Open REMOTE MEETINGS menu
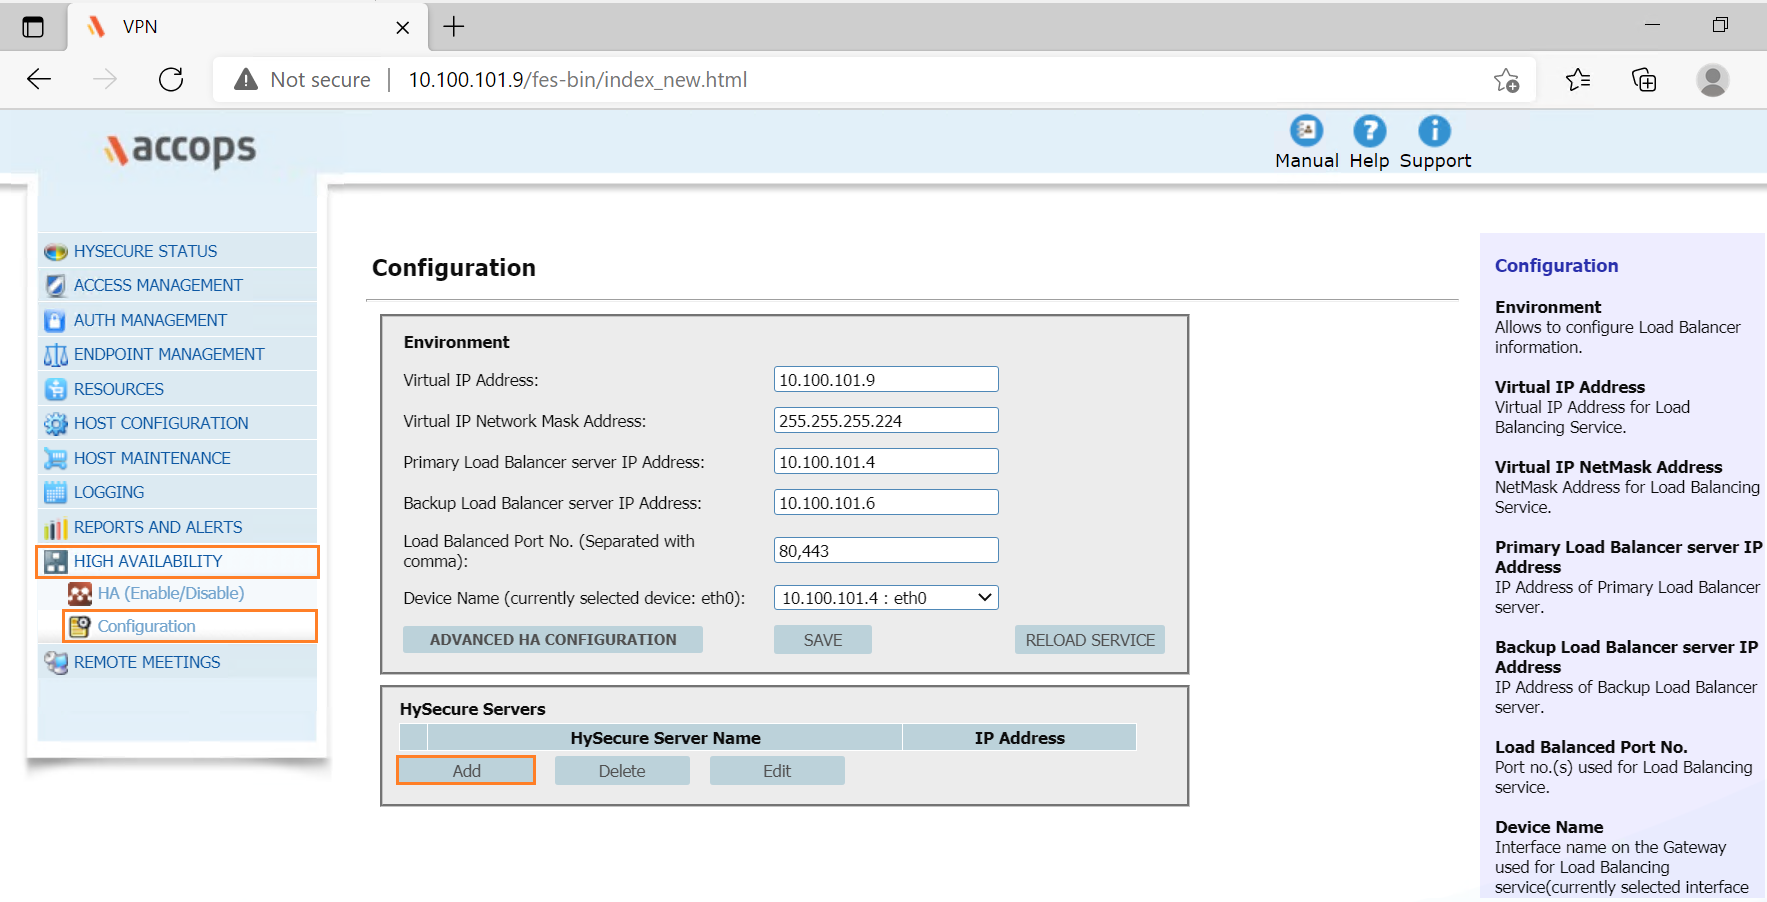The height and width of the screenshot is (902, 1767). [147, 662]
